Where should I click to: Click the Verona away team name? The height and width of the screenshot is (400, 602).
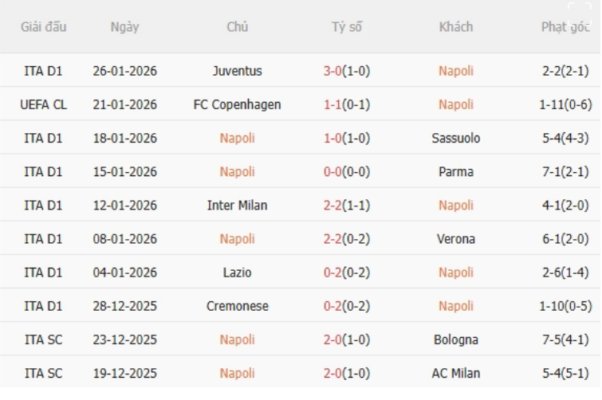[x=456, y=239]
